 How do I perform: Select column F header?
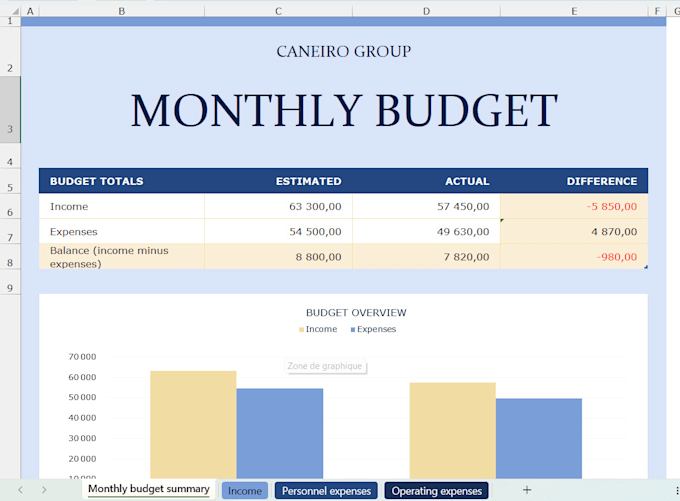[x=657, y=11]
